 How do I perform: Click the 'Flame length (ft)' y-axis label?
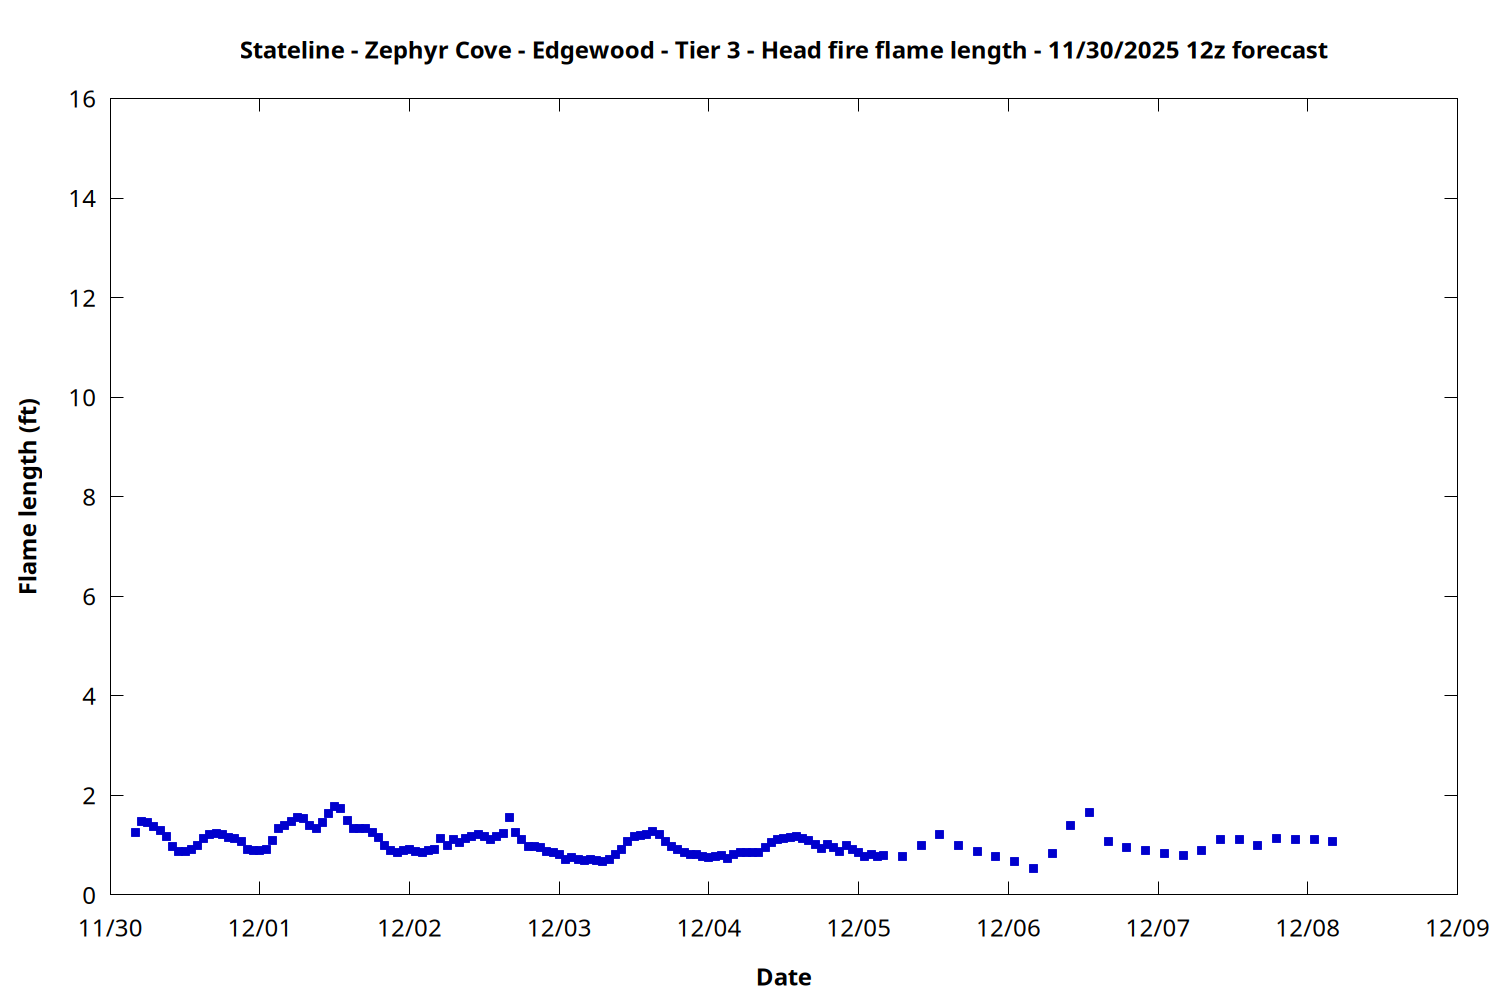[28, 496]
